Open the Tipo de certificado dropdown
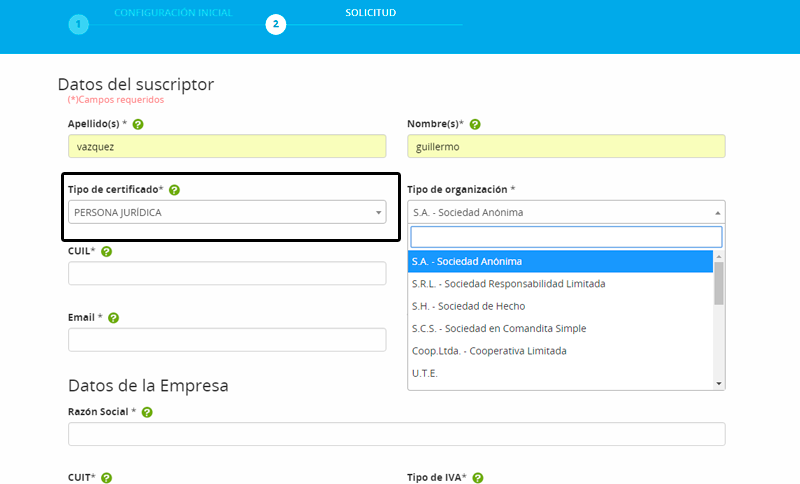The image size is (800, 484). tap(227, 212)
